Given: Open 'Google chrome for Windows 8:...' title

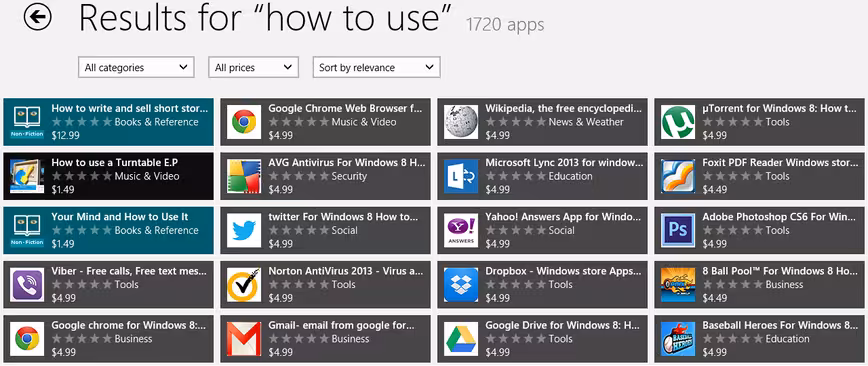Looking at the screenshot, I should coord(128,326).
